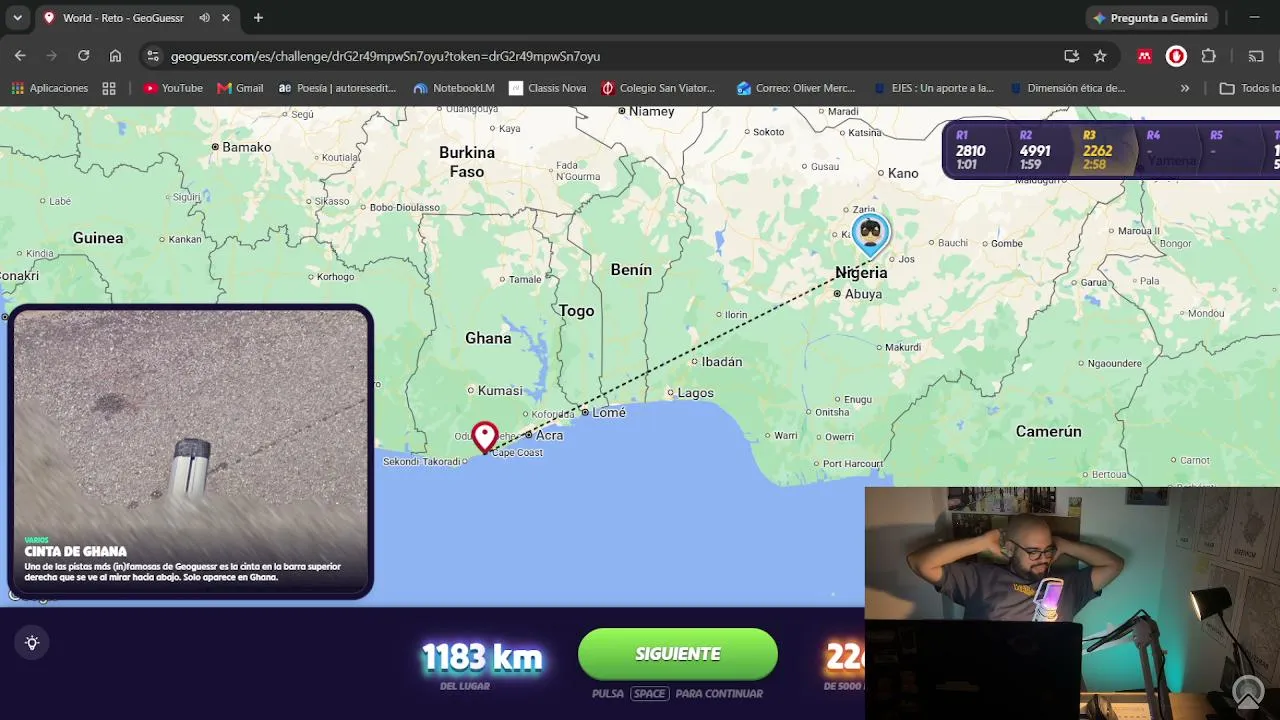View site information for geoguessr.com
Screen dimensions: 1280x720
pos(152,56)
